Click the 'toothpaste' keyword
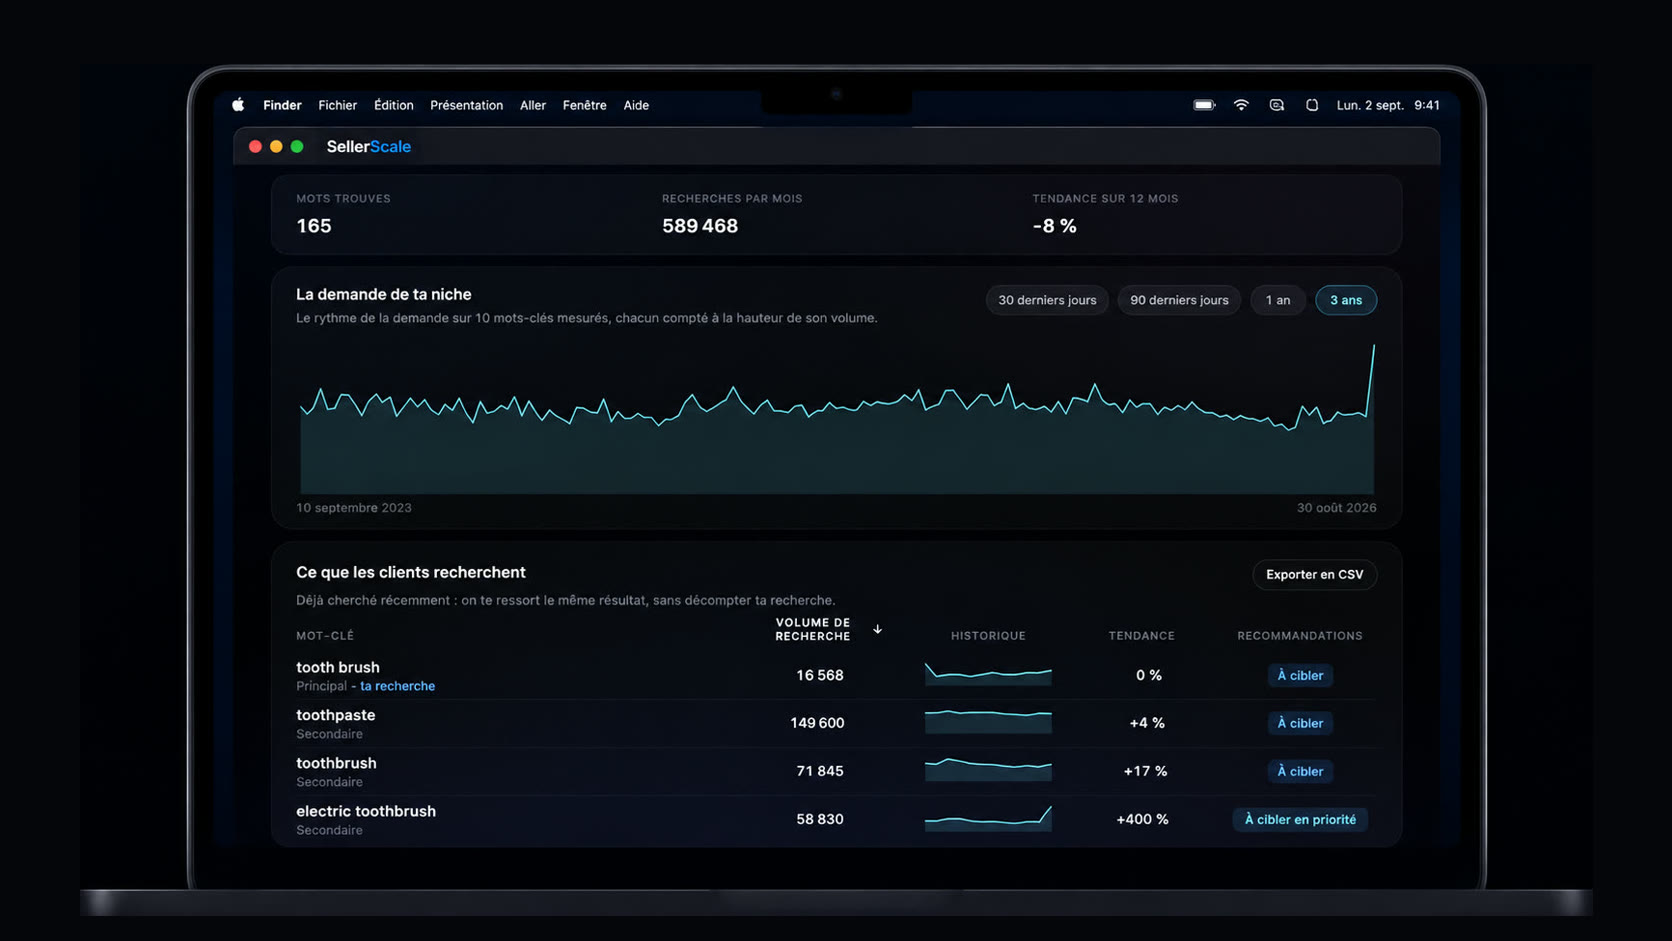The image size is (1672, 941). (336, 715)
